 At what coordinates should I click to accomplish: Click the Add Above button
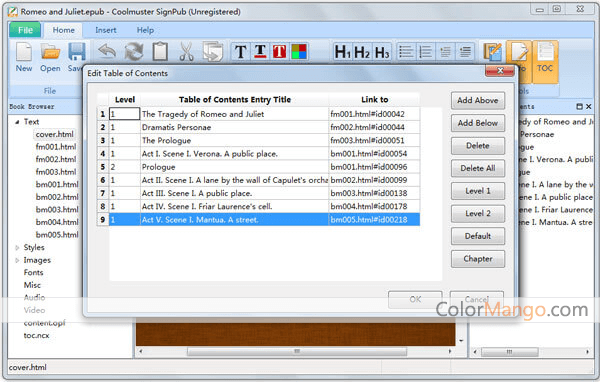tap(478, 101)
